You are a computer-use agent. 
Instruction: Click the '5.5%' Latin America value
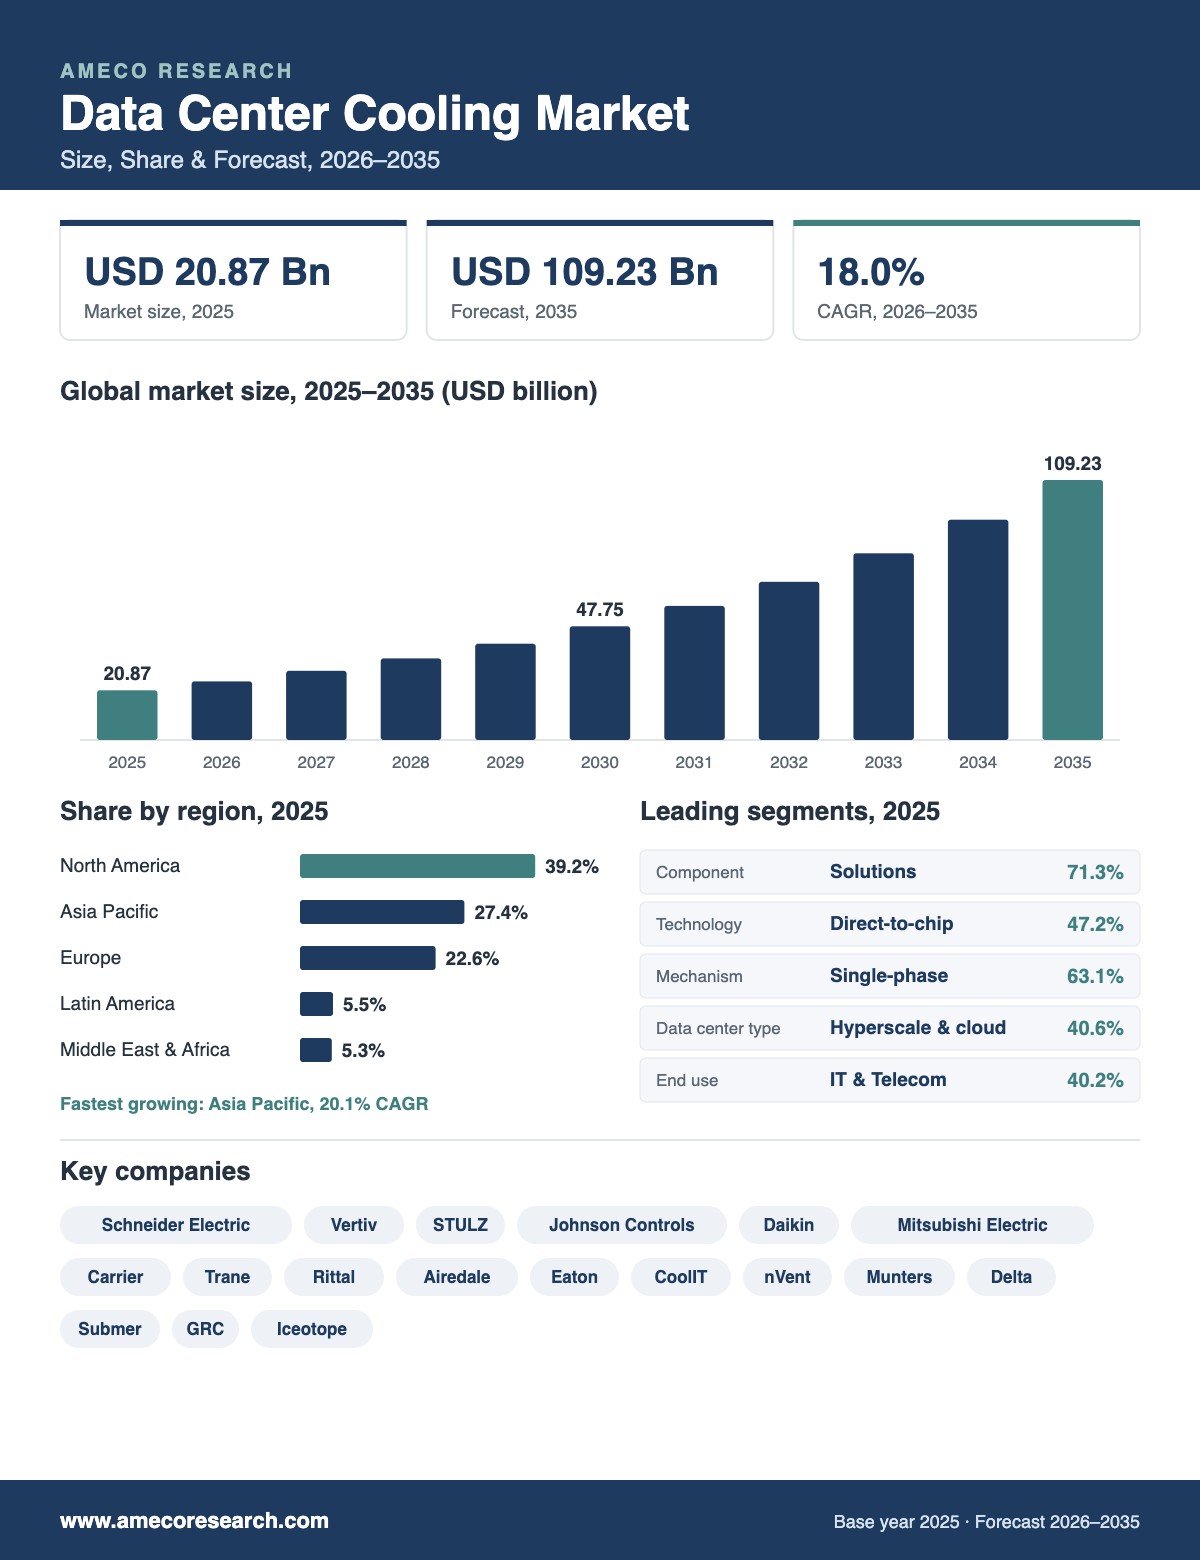tap(364, 1004)
